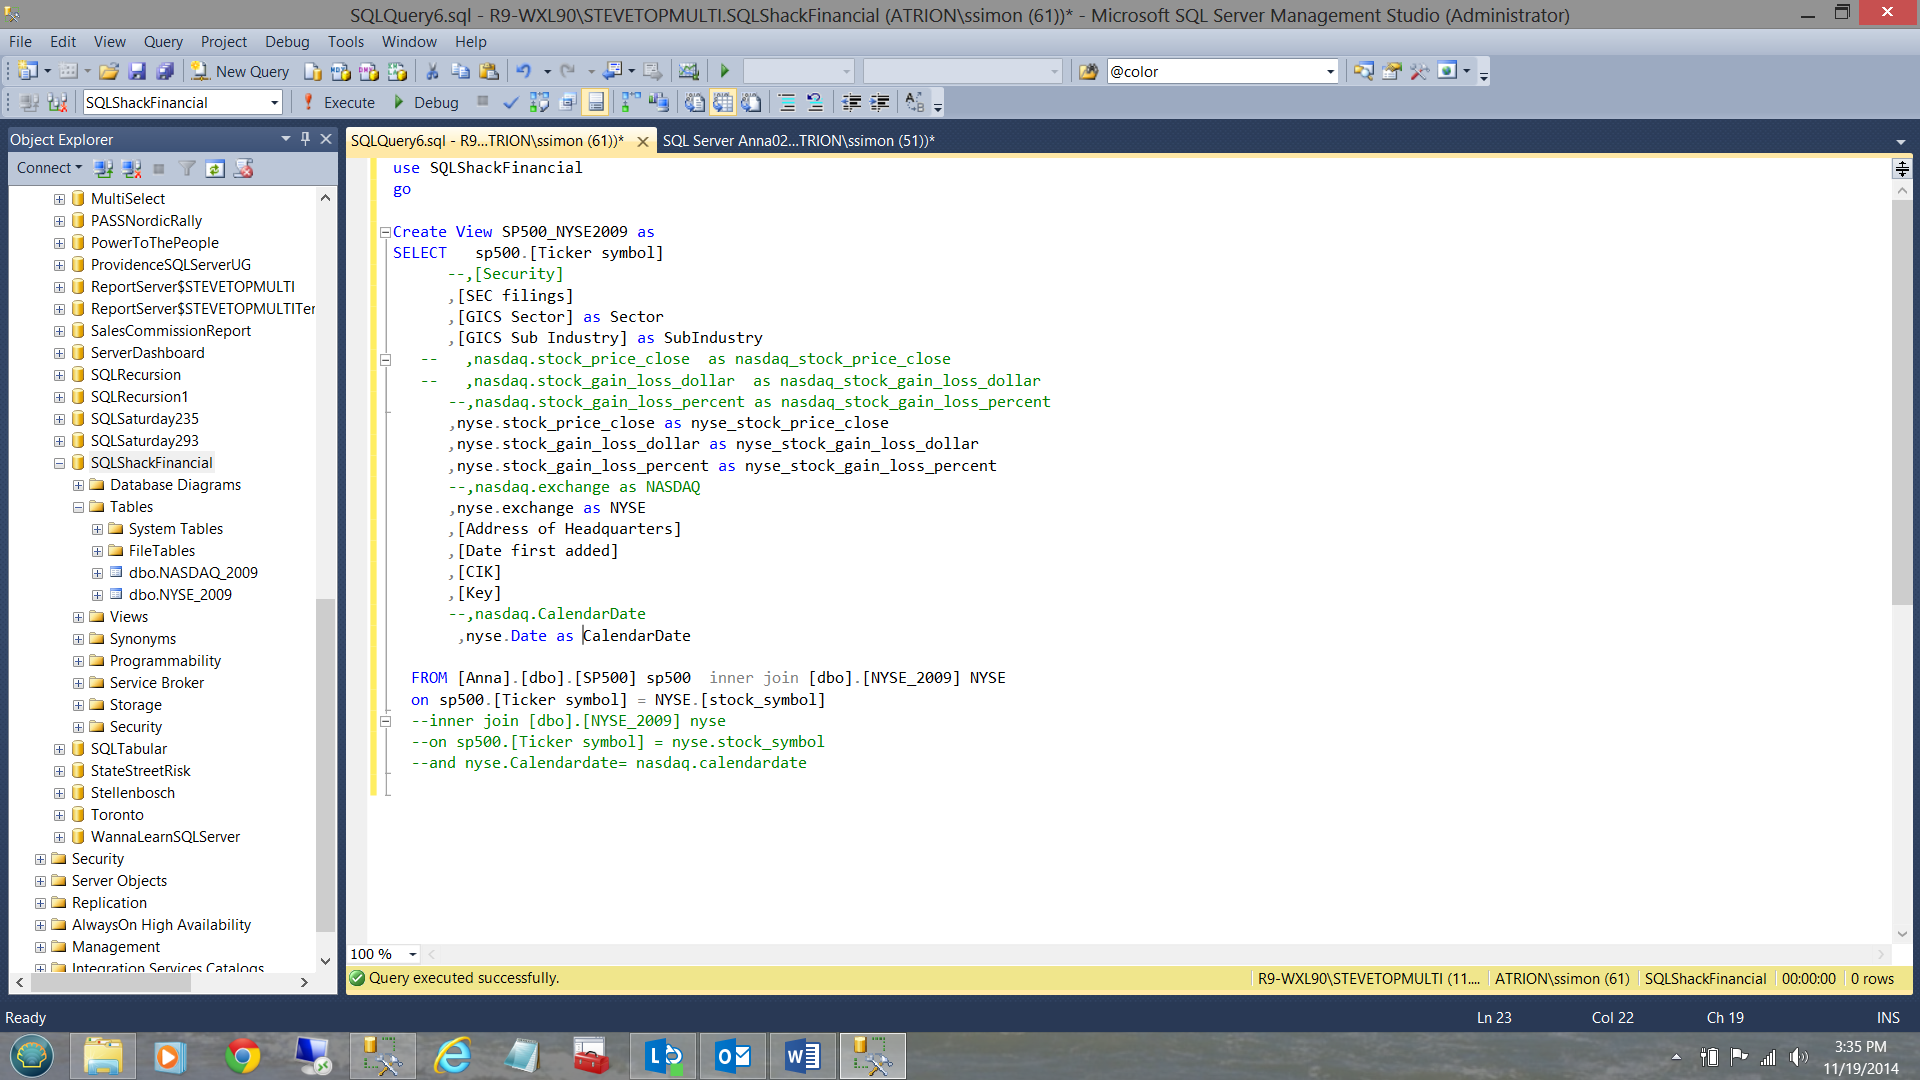This screenshot has width=1920, height=1080.
Task: Toggle Results to Grid output mode
Action: [x=723, y=102]
